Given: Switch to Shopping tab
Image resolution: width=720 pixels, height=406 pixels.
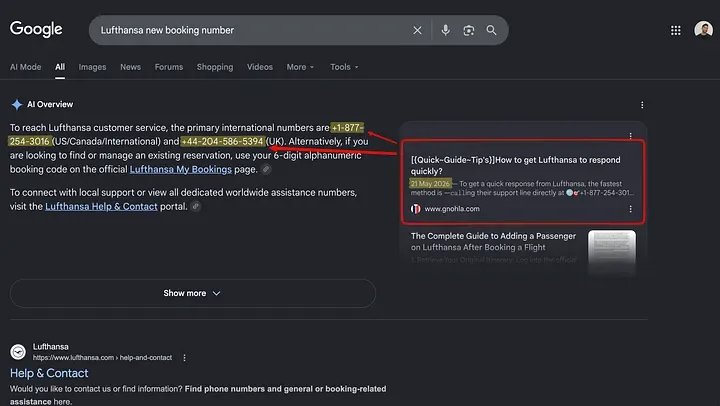Looking at the screenshot, I should tap(215, 67).
